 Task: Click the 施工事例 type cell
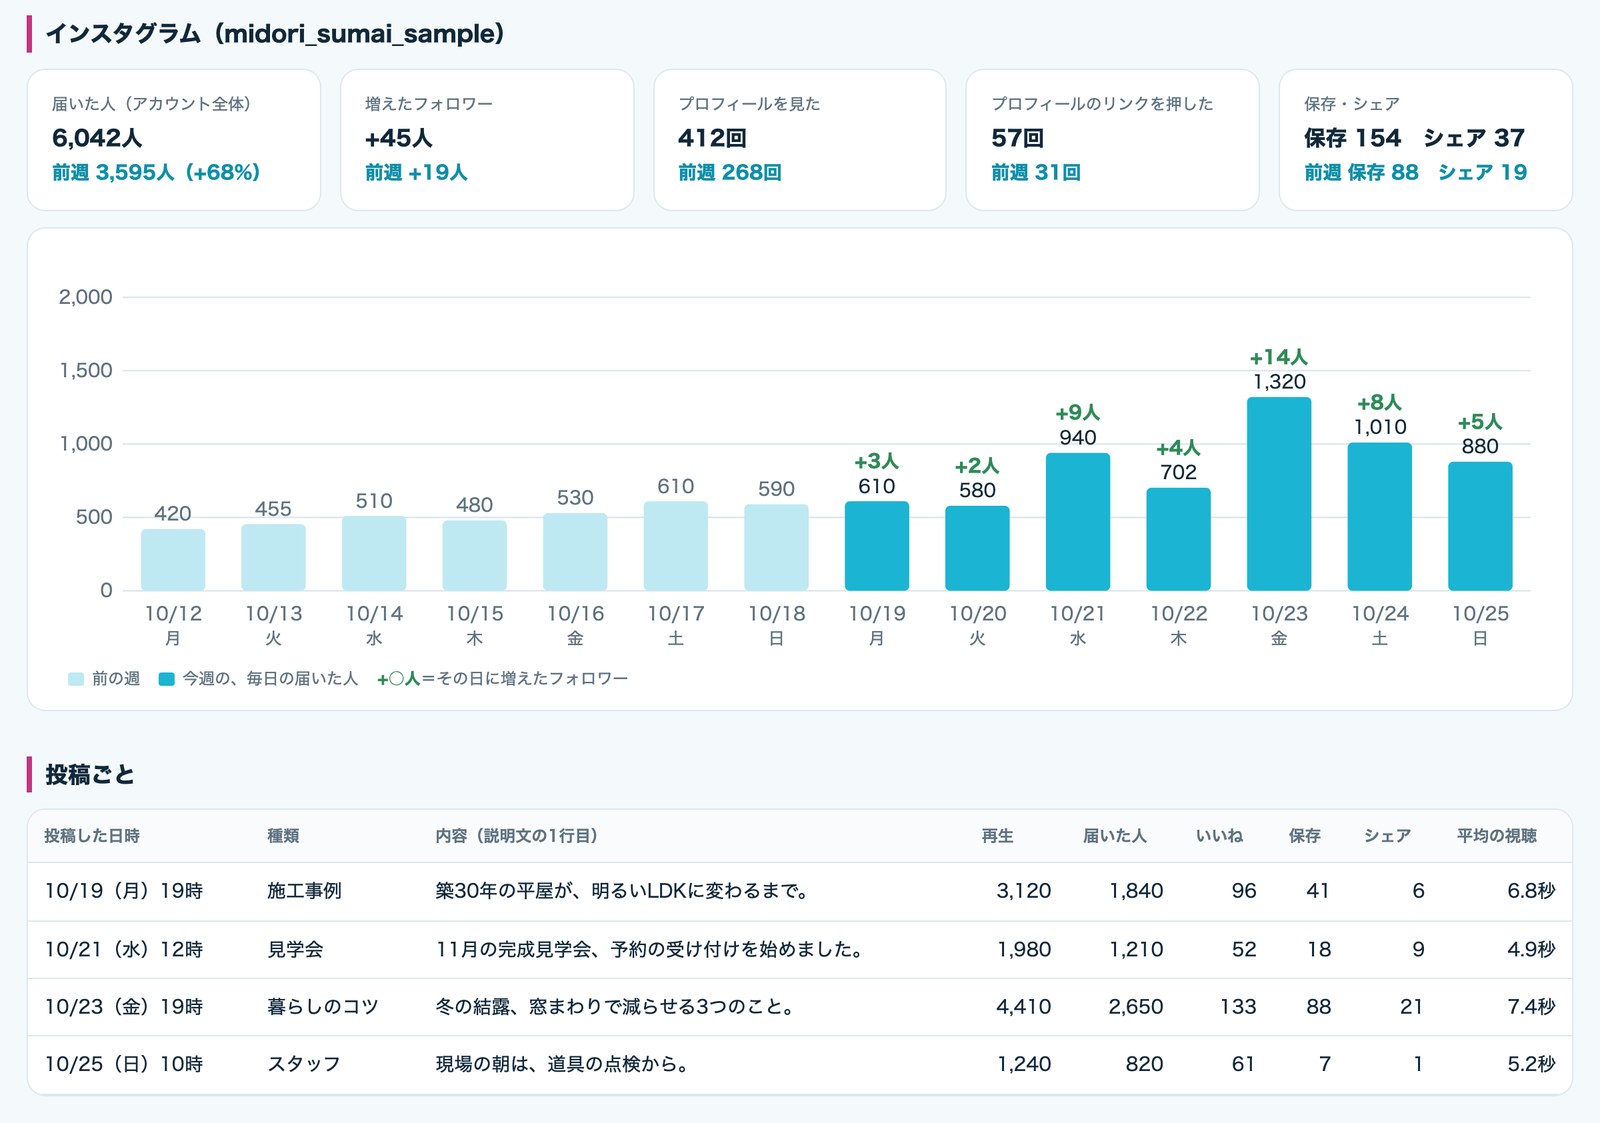[304, 891]
